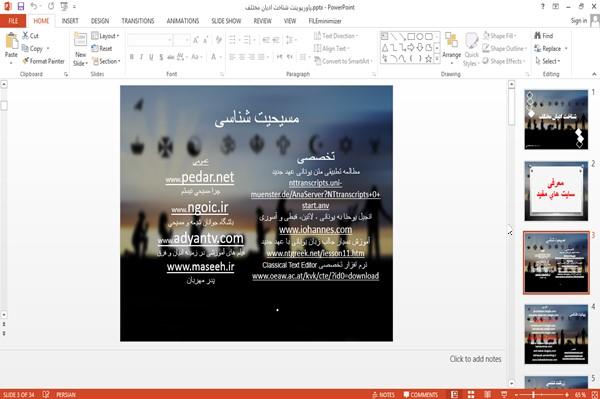This screenshot has width=600, height=399.
Task: Switch to the DESIGN tab
Action: tap(100, 21)
